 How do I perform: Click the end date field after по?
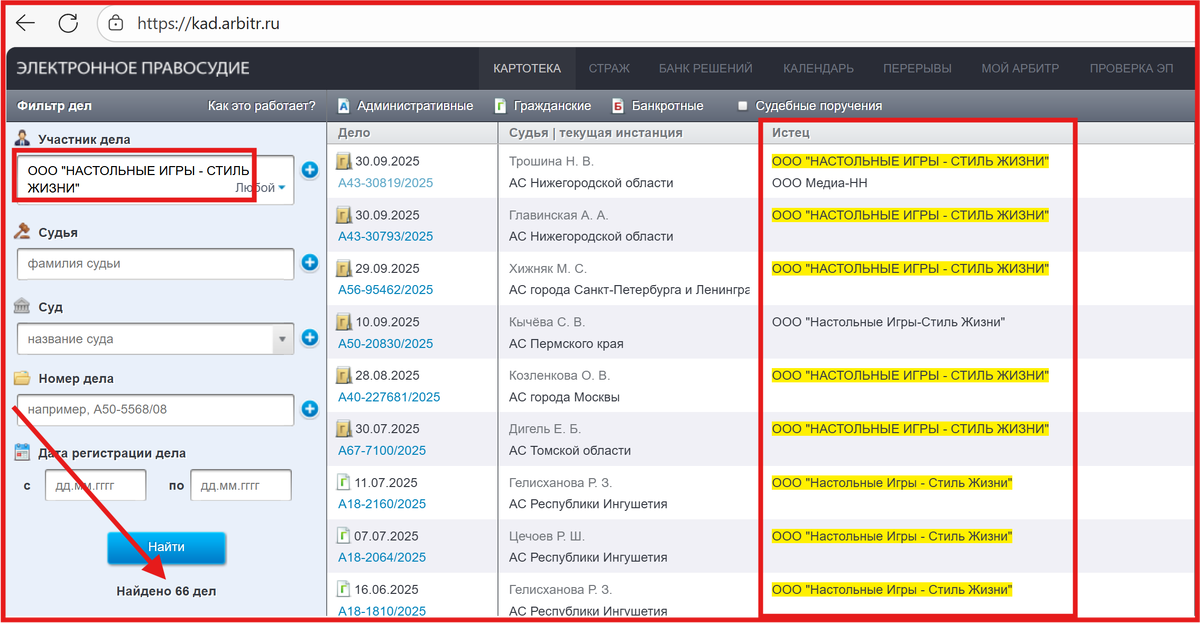click(x=241, y=485)
